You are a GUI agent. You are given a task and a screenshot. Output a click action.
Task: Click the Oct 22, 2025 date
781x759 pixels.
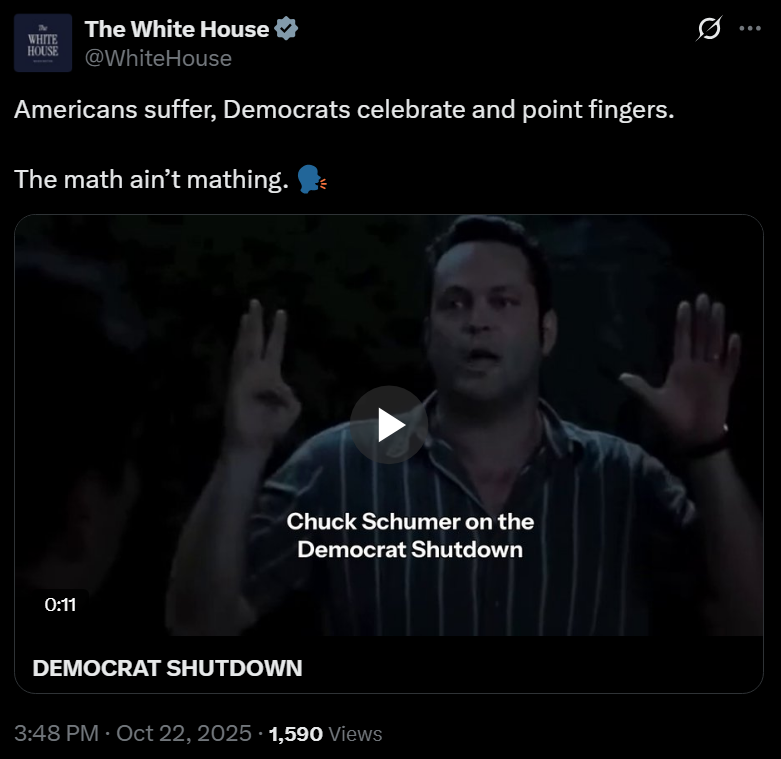click(x=184, y=733)
